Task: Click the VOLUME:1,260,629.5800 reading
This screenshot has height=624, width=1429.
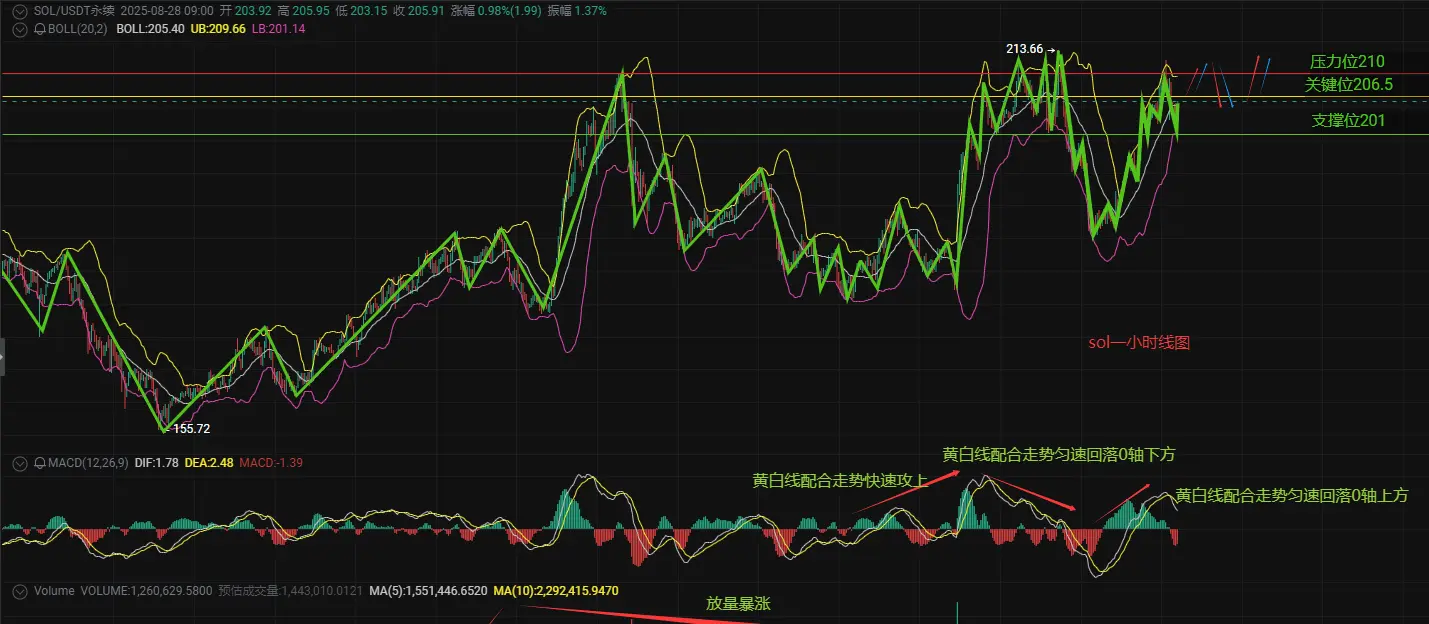Action: click(x=146, y=591)
